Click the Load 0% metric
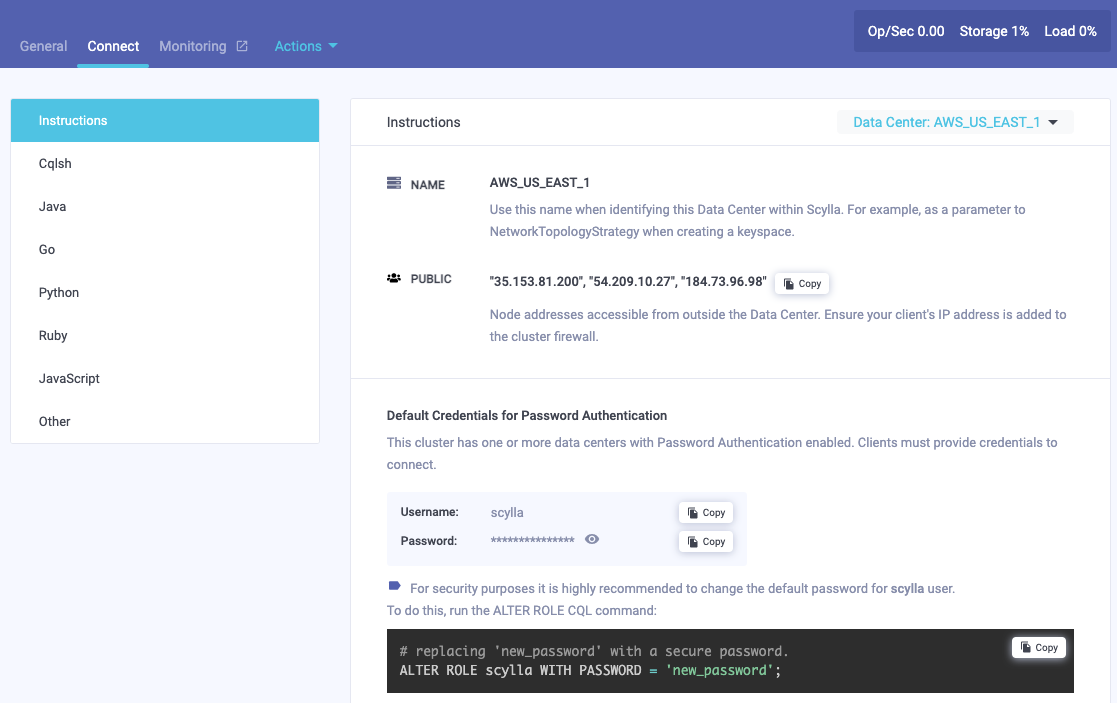 pyautogui.click(x=1070, y=31)
